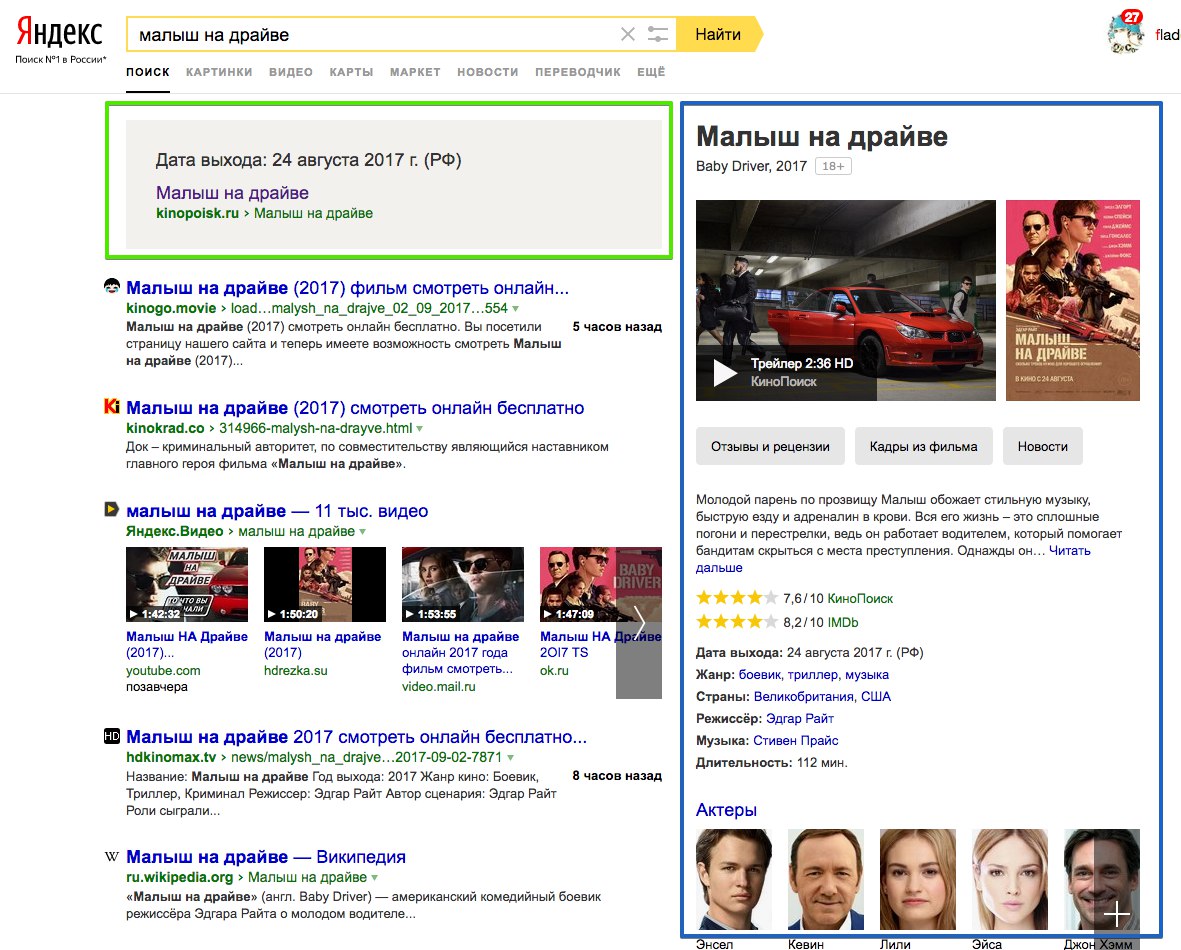Play the Трейлер 2:36 HD video
The height and width of the screenshot is (950, 1181).
point(846,300)
